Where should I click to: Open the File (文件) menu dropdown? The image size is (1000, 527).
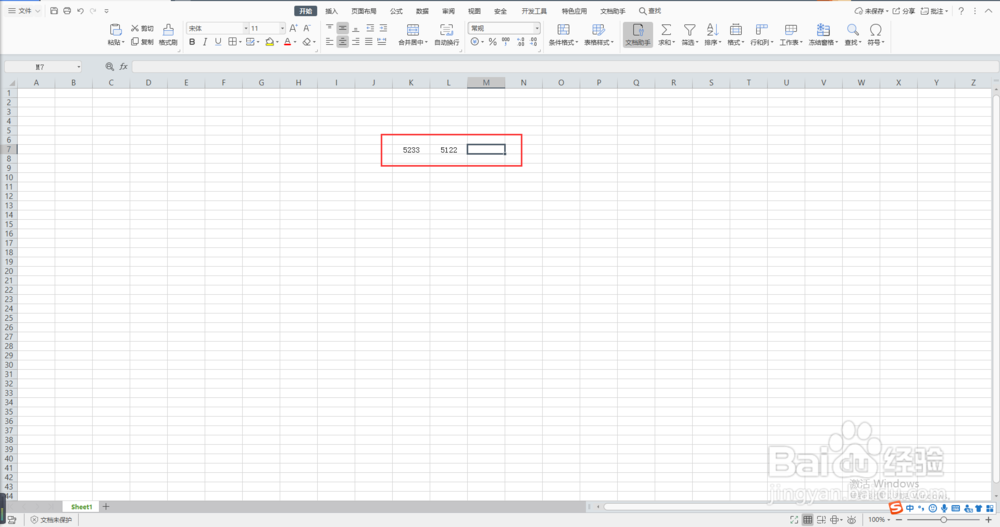(24, 11)
